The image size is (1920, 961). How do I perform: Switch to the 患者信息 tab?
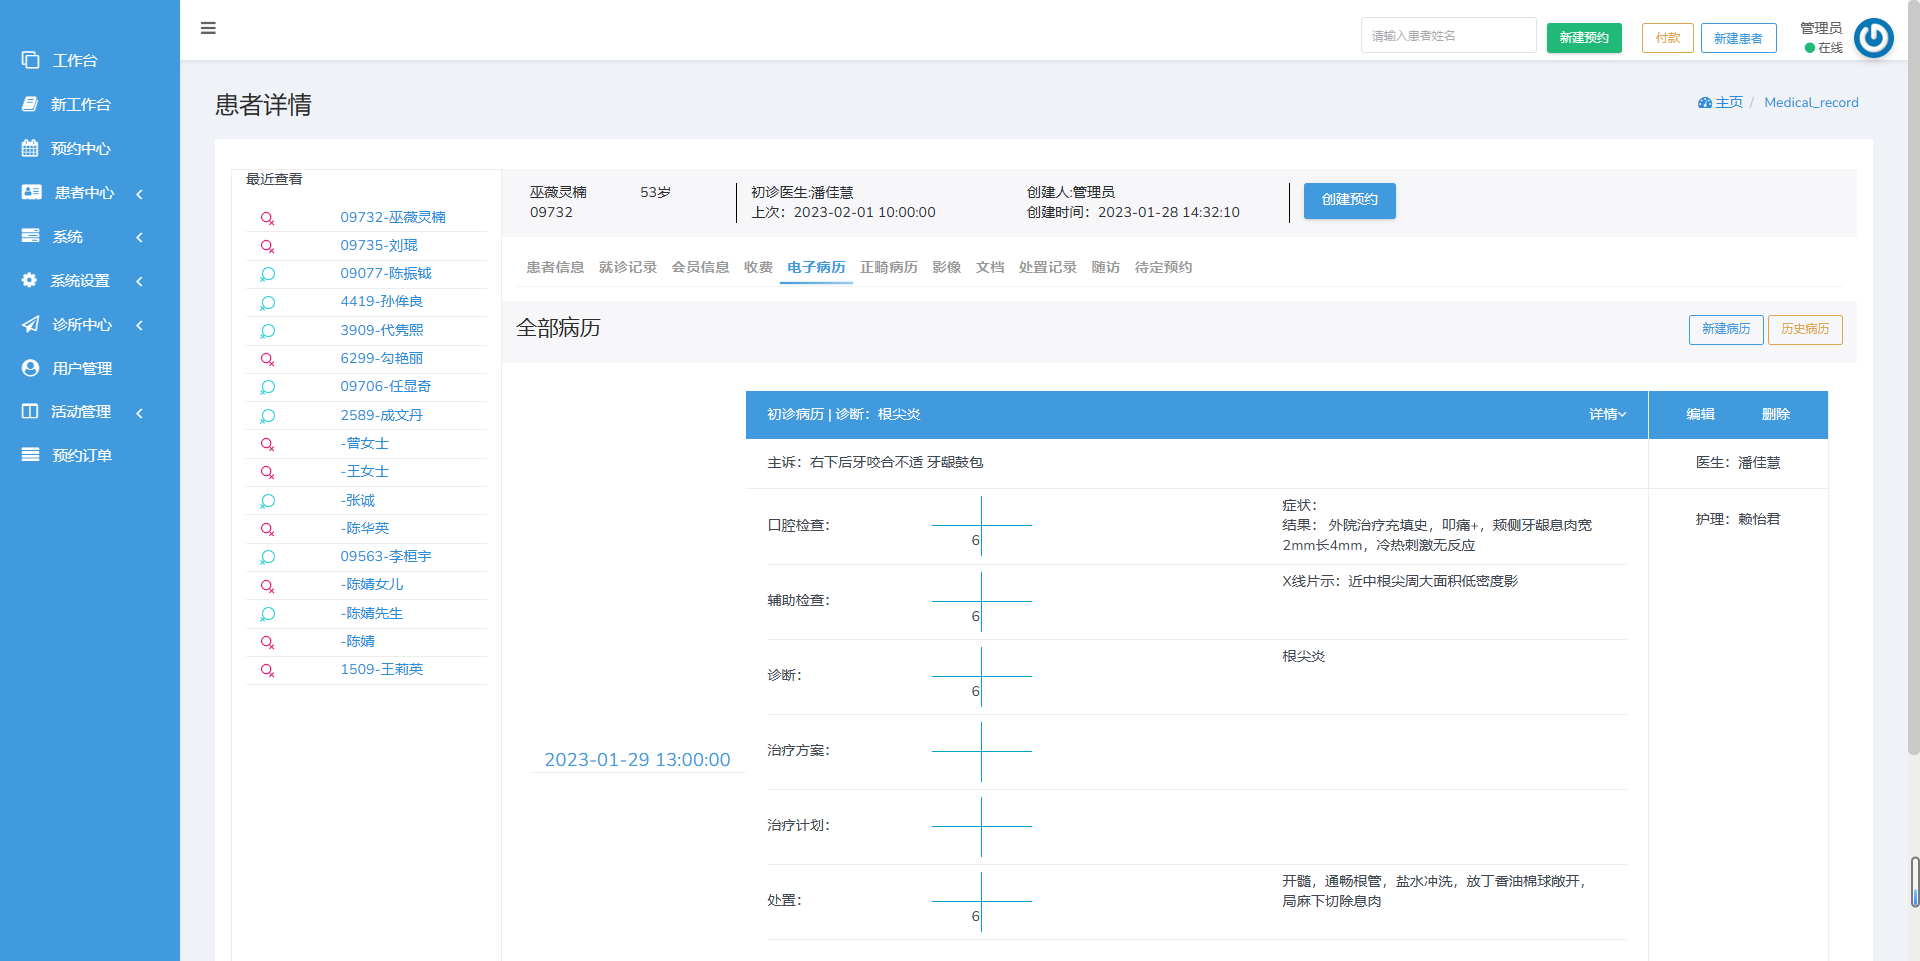(x=555, y=267)
